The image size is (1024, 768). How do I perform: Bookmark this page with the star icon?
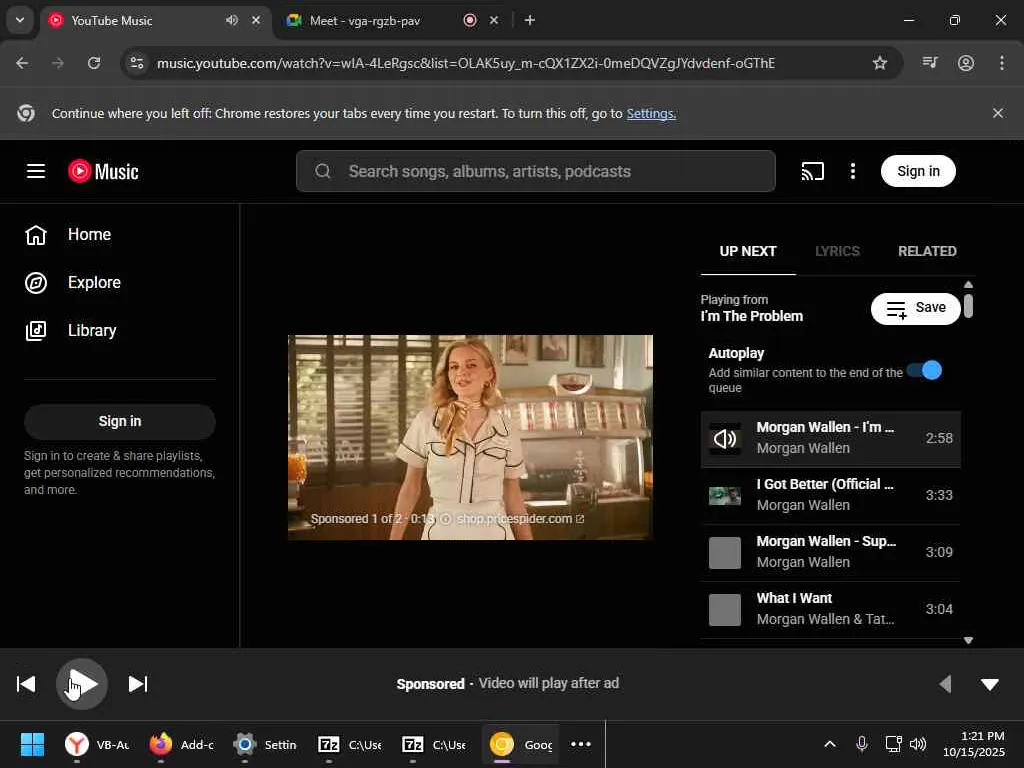point(880,63)
